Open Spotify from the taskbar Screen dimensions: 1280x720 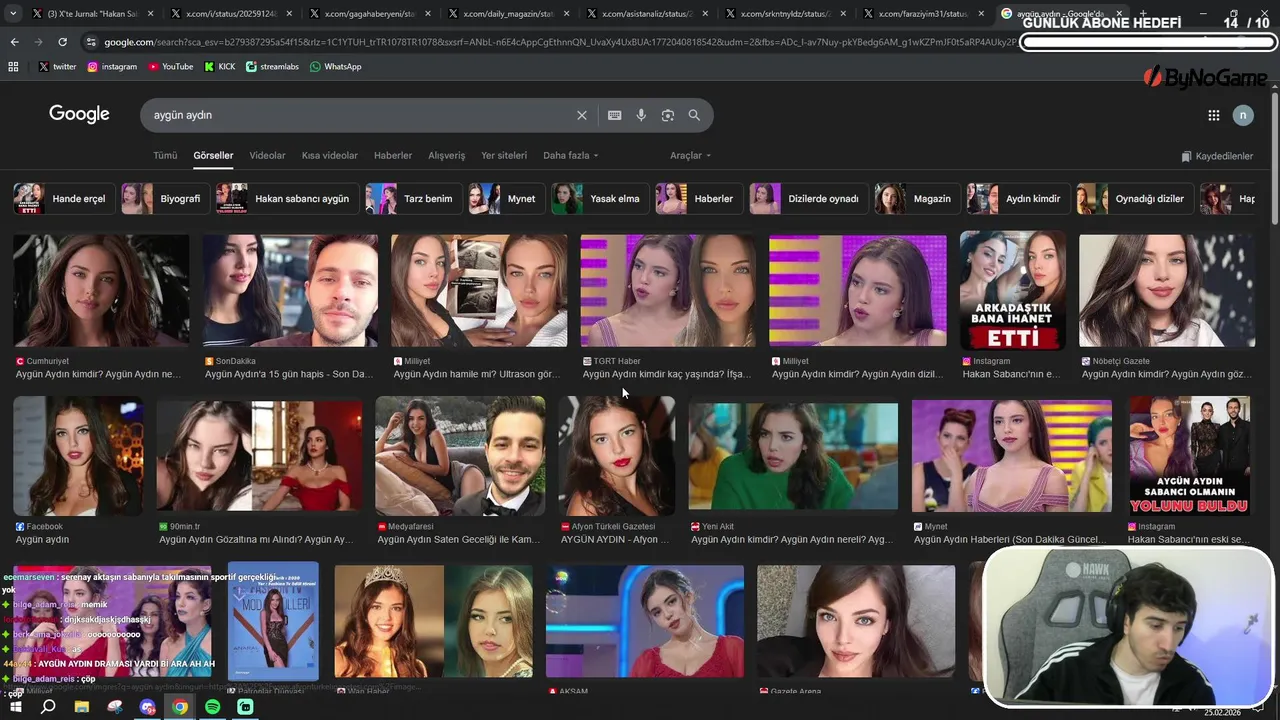tap(213, 707)
